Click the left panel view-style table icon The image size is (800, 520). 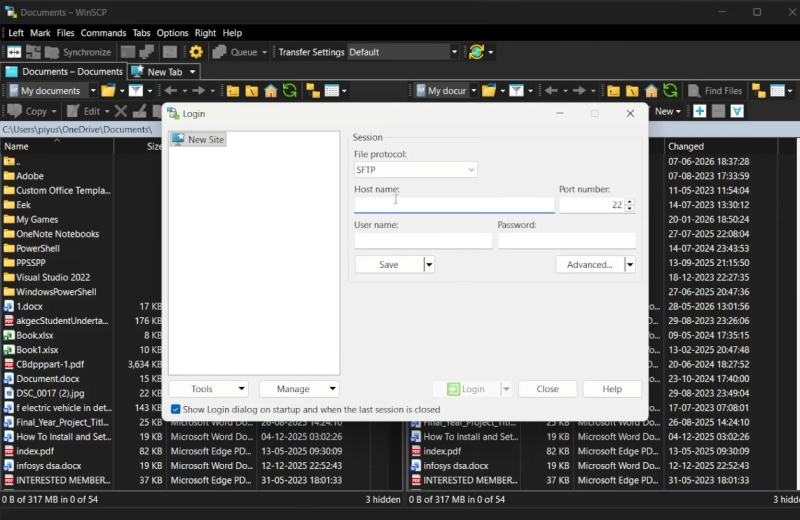[332, 91]
